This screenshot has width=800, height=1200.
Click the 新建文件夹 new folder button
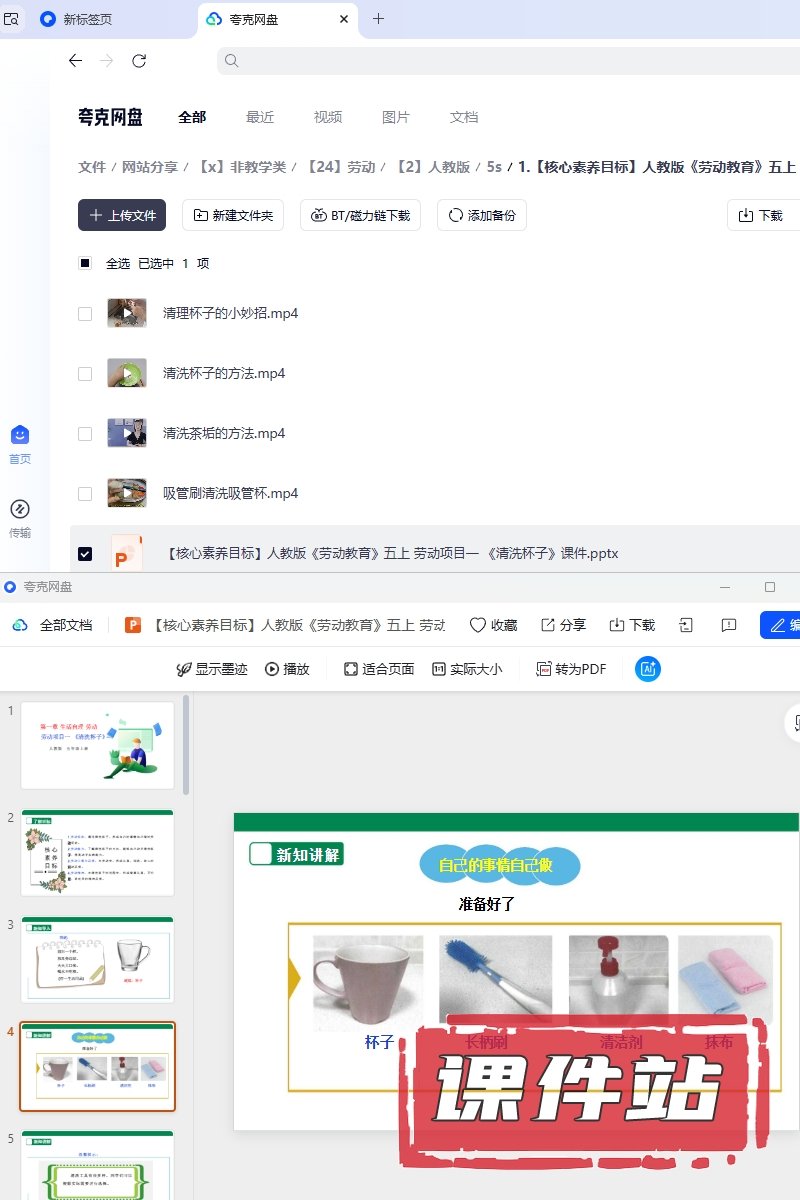pyautogui.click(x=233, y=215)
